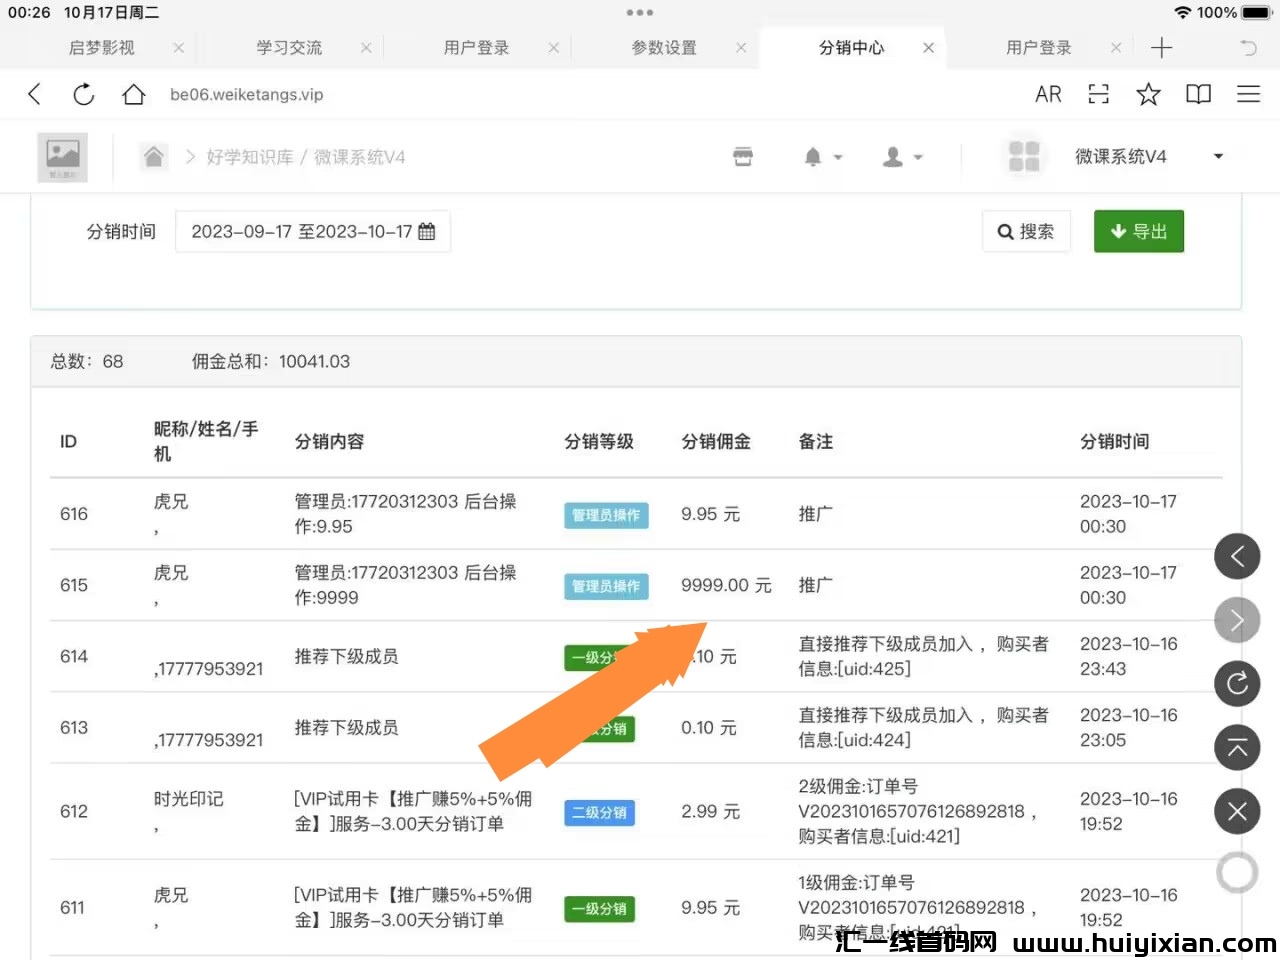Viewport: 1280px width, 960px height.
Task: Click the store shop icon
Action: 743,157
